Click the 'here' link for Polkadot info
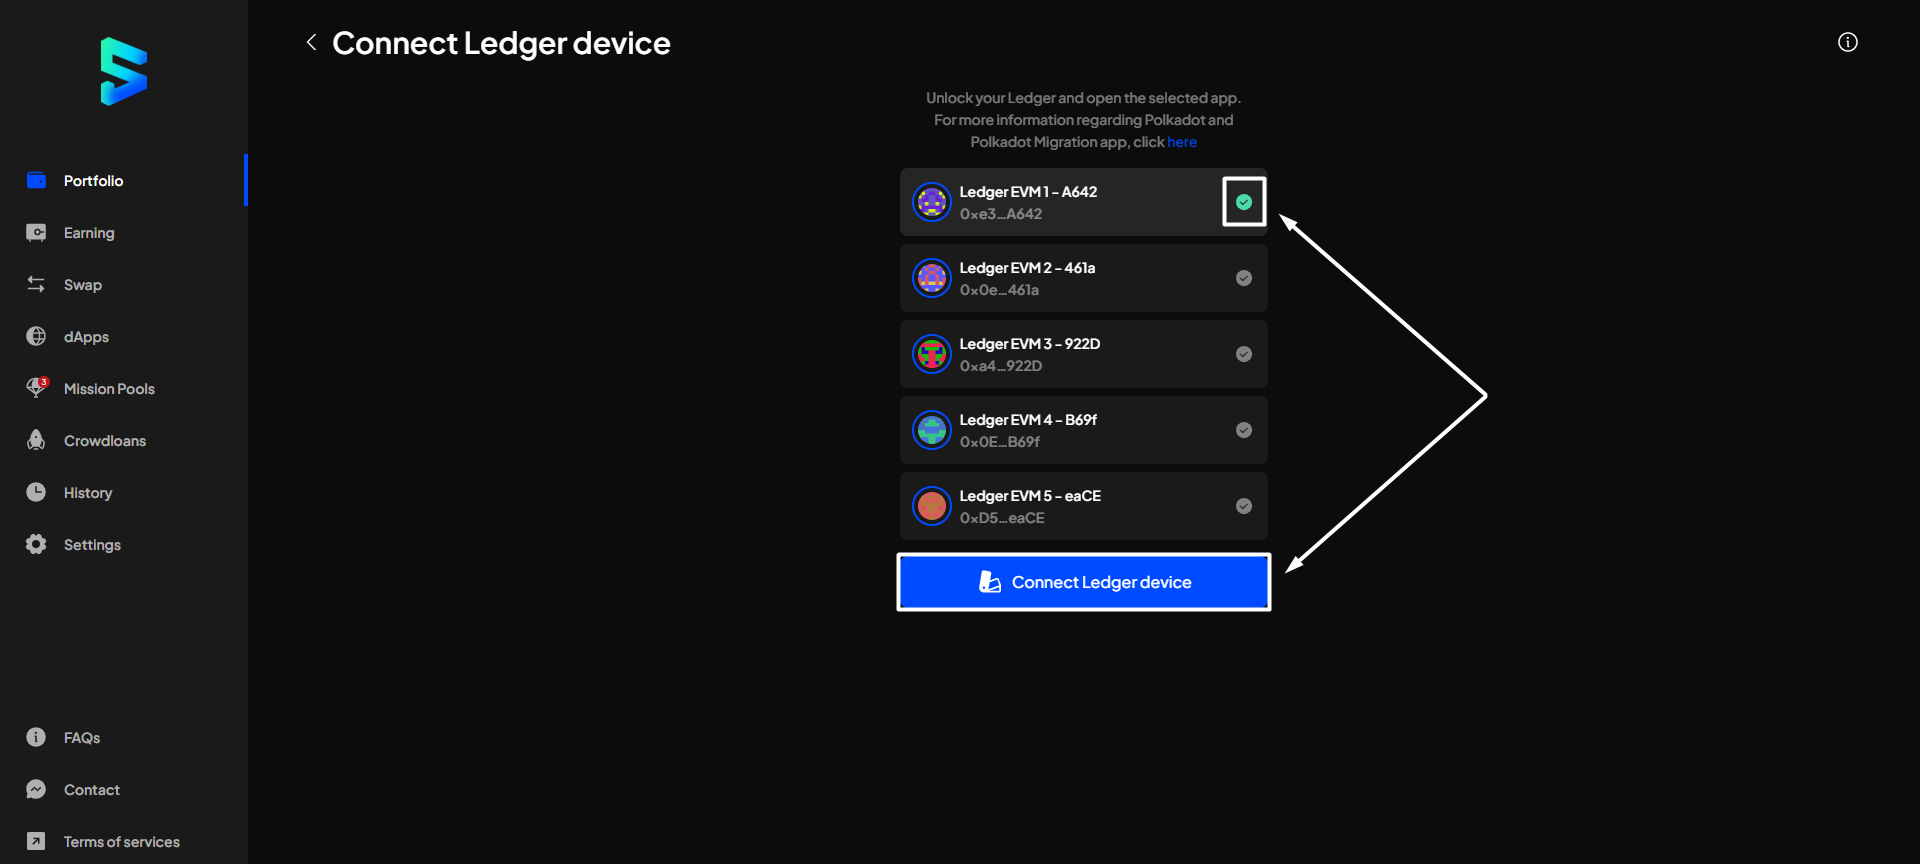The image size is (1920, 864). 1181,142
